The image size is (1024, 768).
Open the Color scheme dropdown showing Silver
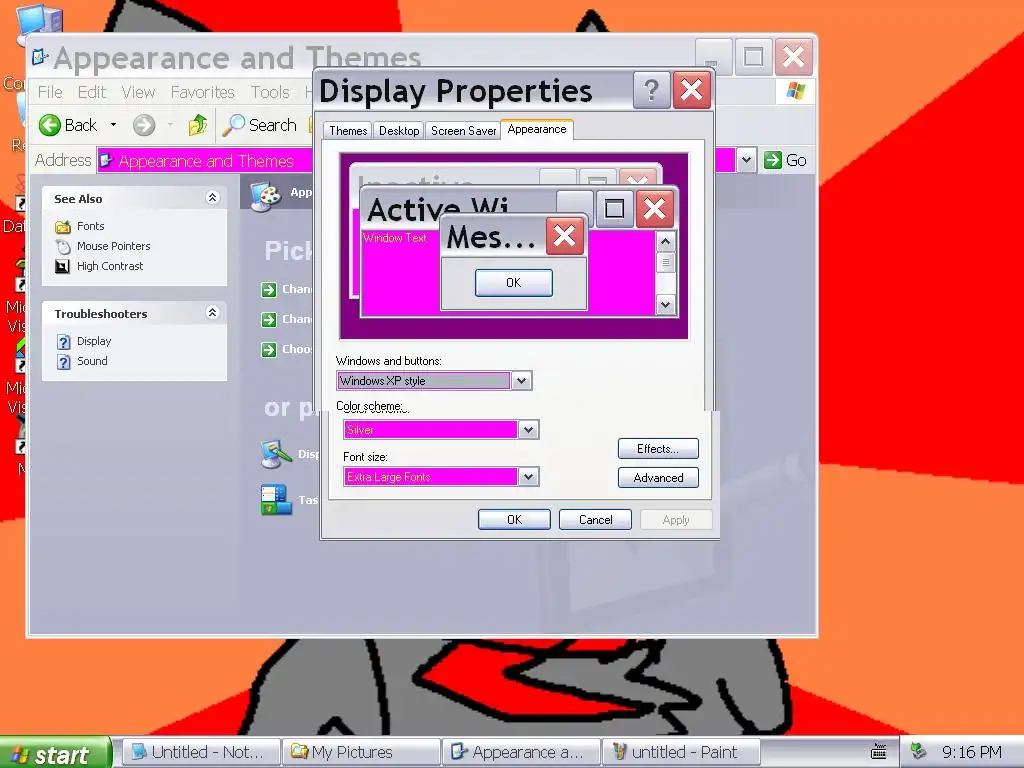point(528,430)
